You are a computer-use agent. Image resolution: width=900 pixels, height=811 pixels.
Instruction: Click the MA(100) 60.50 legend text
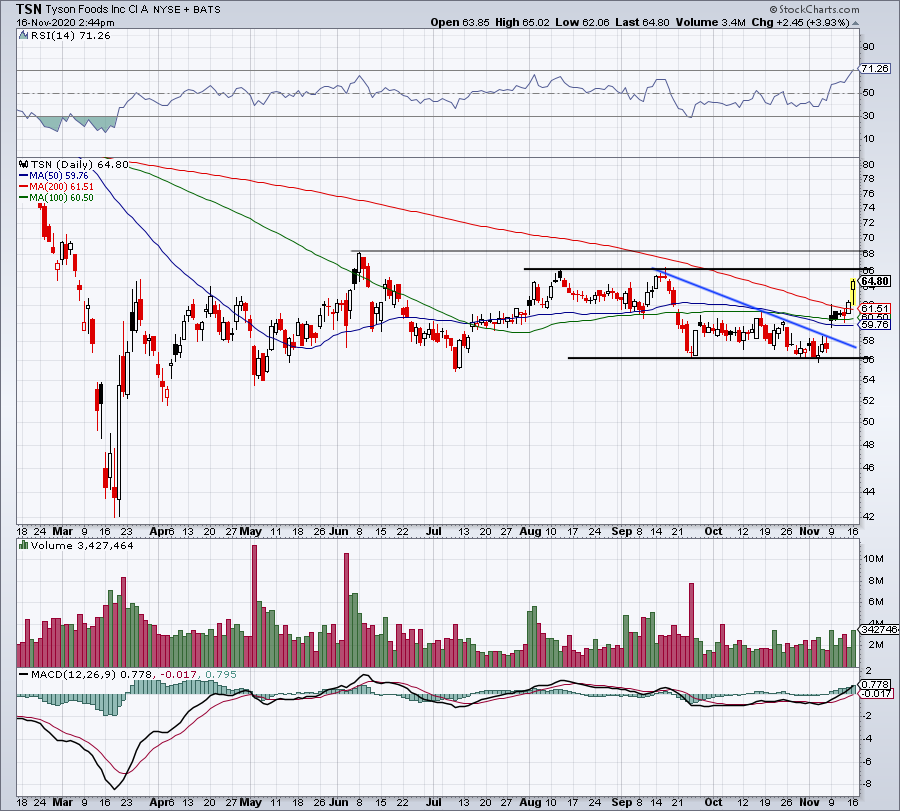click(61, 197)
